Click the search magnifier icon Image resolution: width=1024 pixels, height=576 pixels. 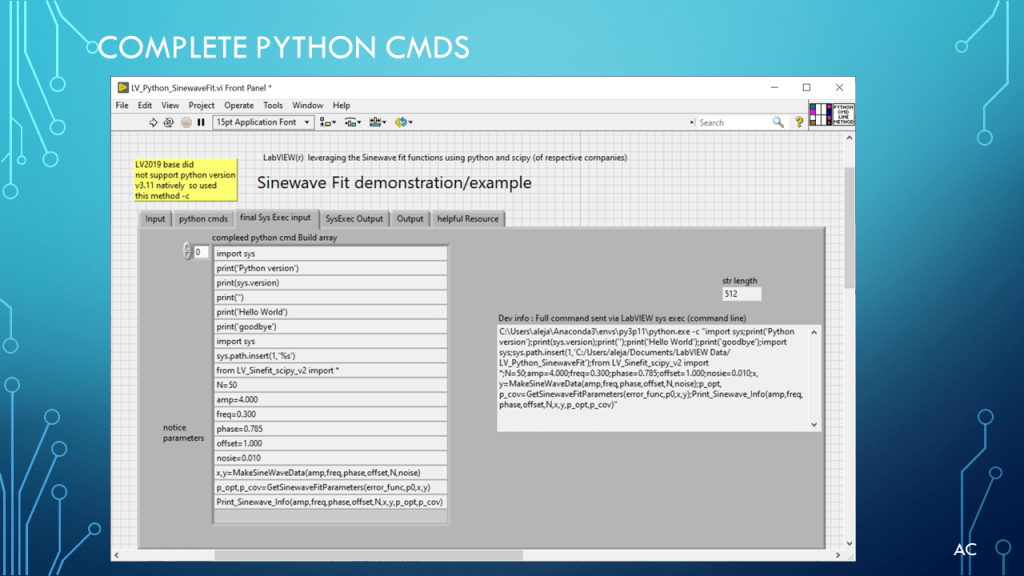(x=778, y=122)
